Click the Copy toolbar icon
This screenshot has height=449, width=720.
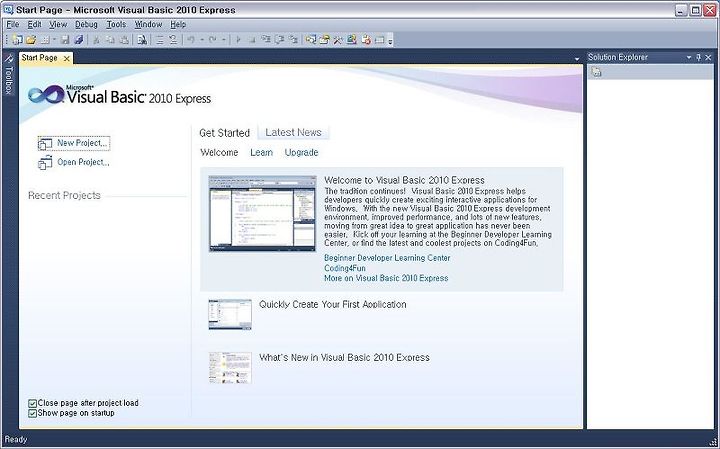point(110,40)
